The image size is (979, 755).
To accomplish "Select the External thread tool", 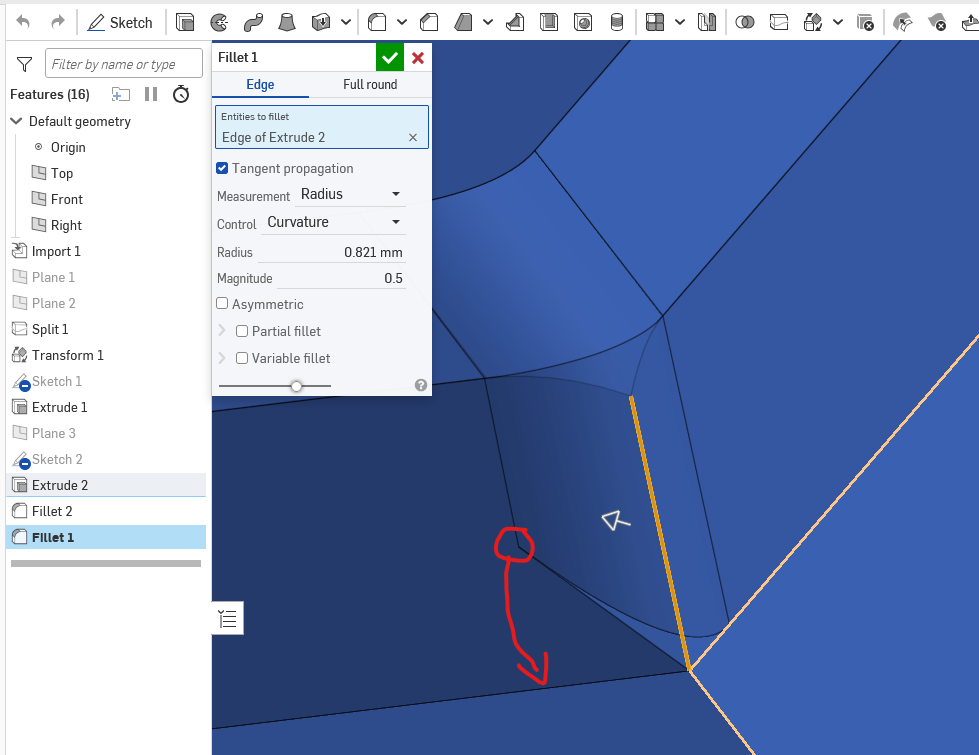I will [x=617, y=22].
